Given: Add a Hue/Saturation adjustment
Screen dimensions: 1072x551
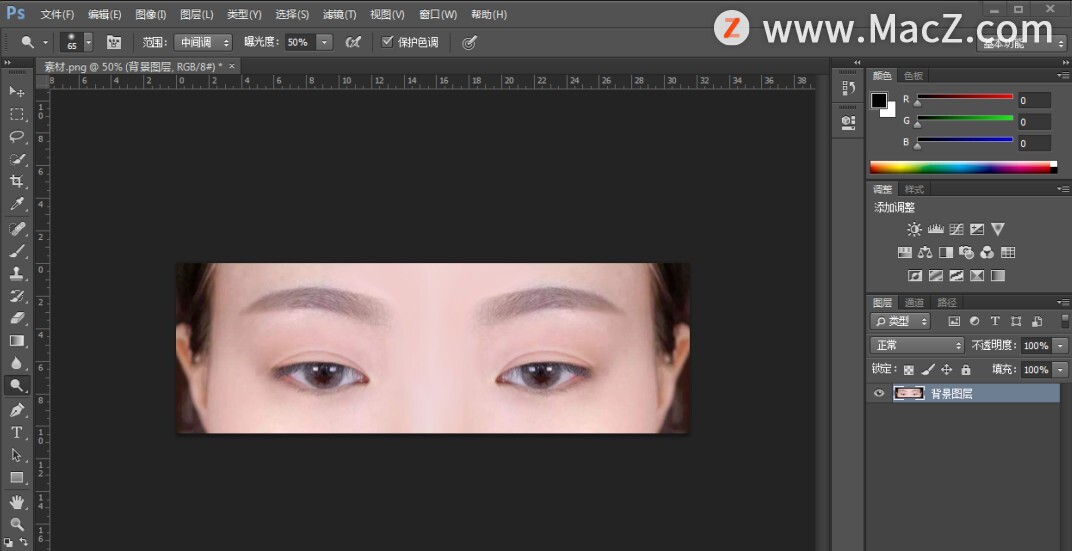Looking at the screenshot, I should (x=904, y=253).
